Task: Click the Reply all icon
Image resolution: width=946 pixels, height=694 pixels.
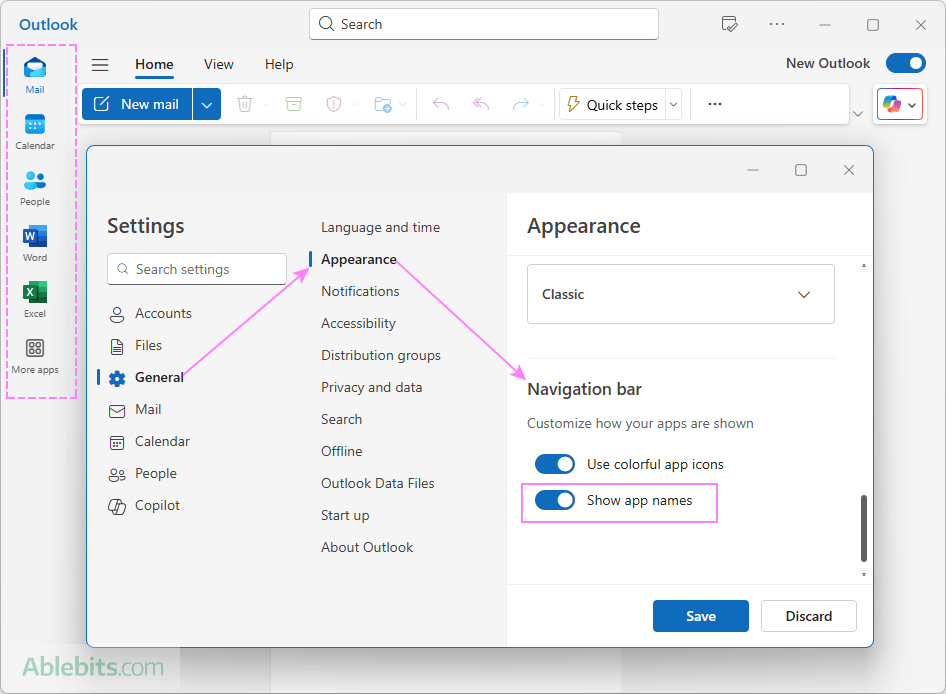Action: 481,104
